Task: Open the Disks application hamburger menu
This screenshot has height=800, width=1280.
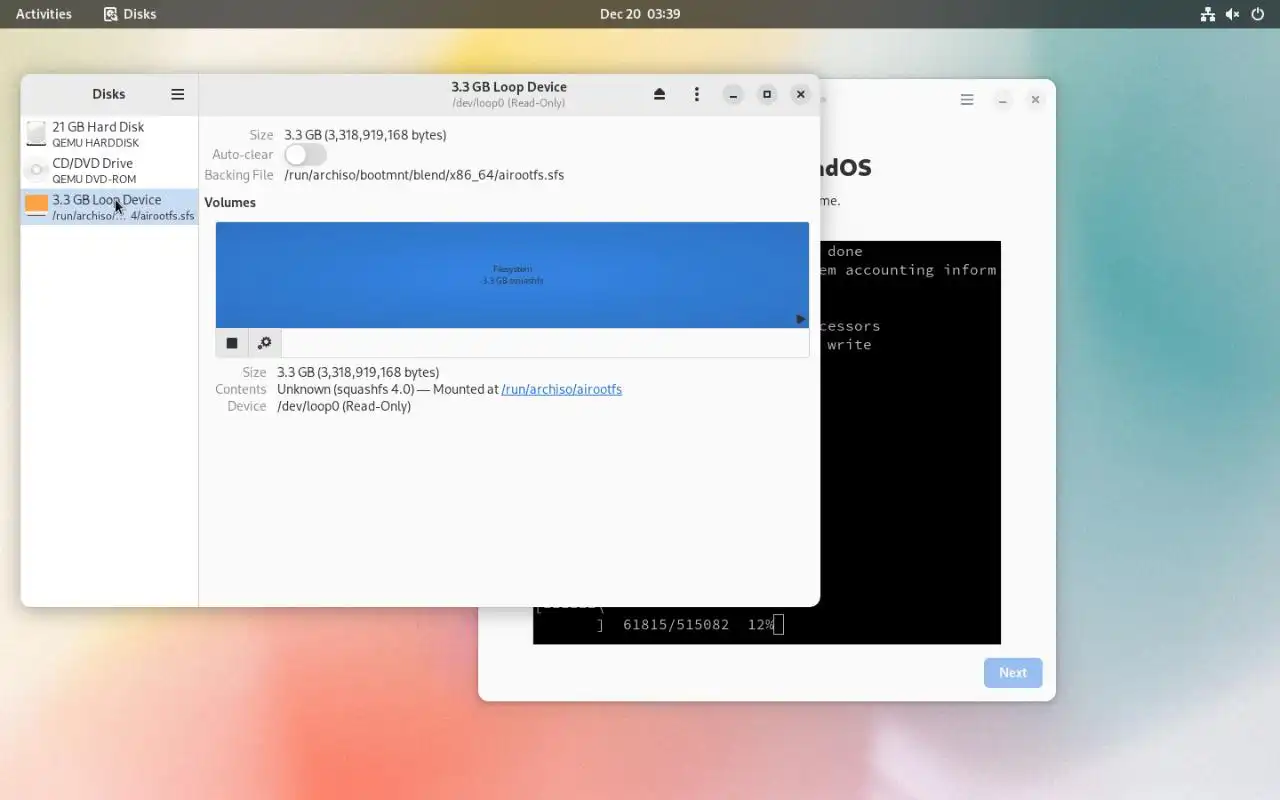Action: tap(177, 94)
